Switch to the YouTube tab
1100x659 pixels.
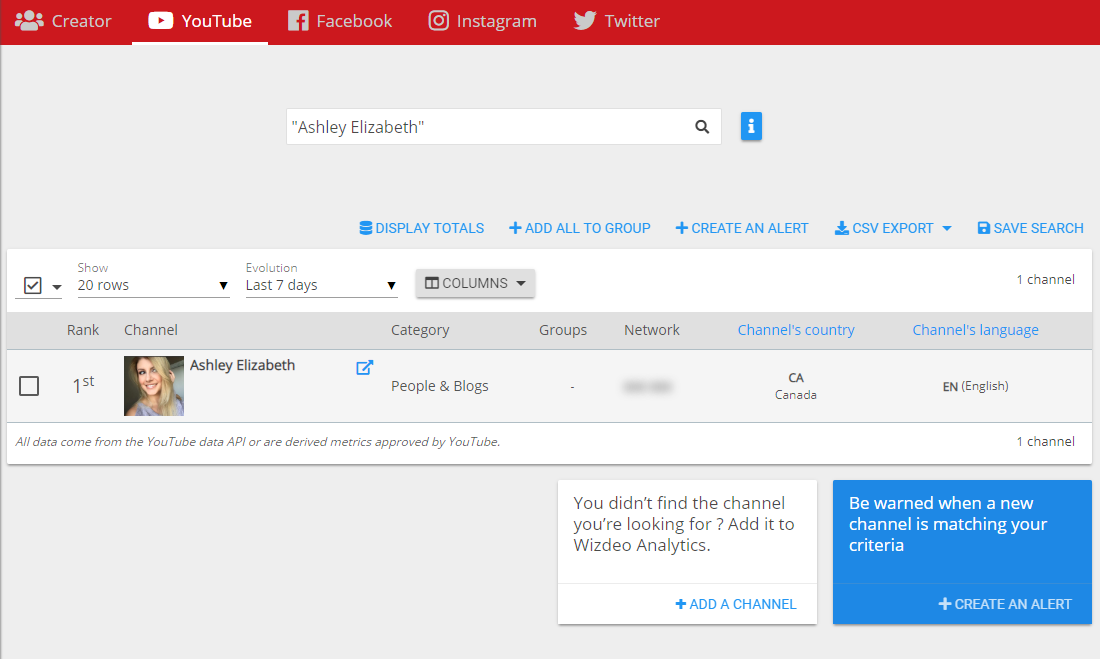(x=200, y=21)
